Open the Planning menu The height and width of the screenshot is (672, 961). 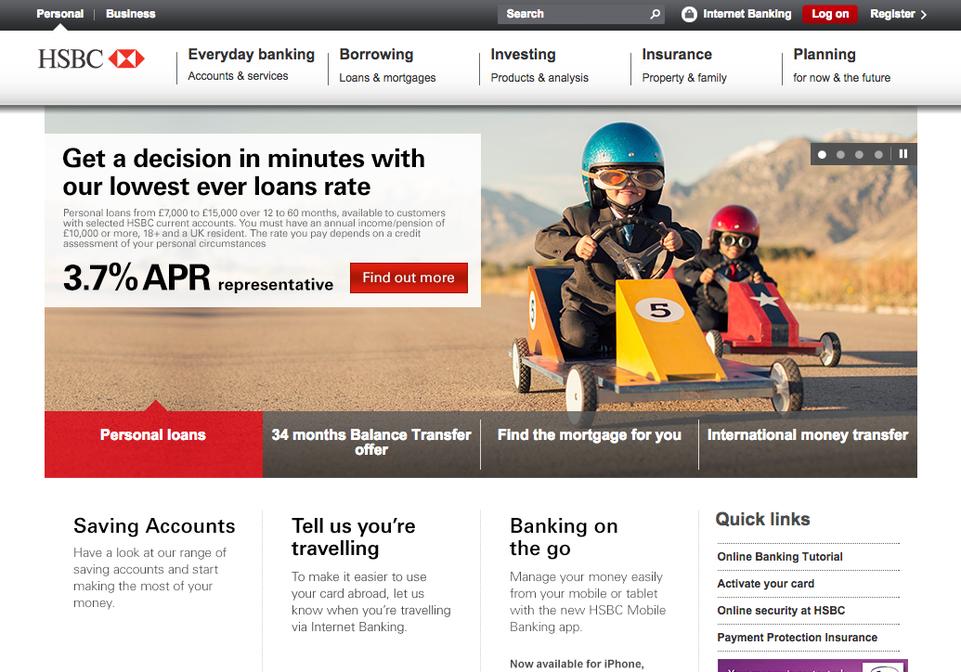824,55
